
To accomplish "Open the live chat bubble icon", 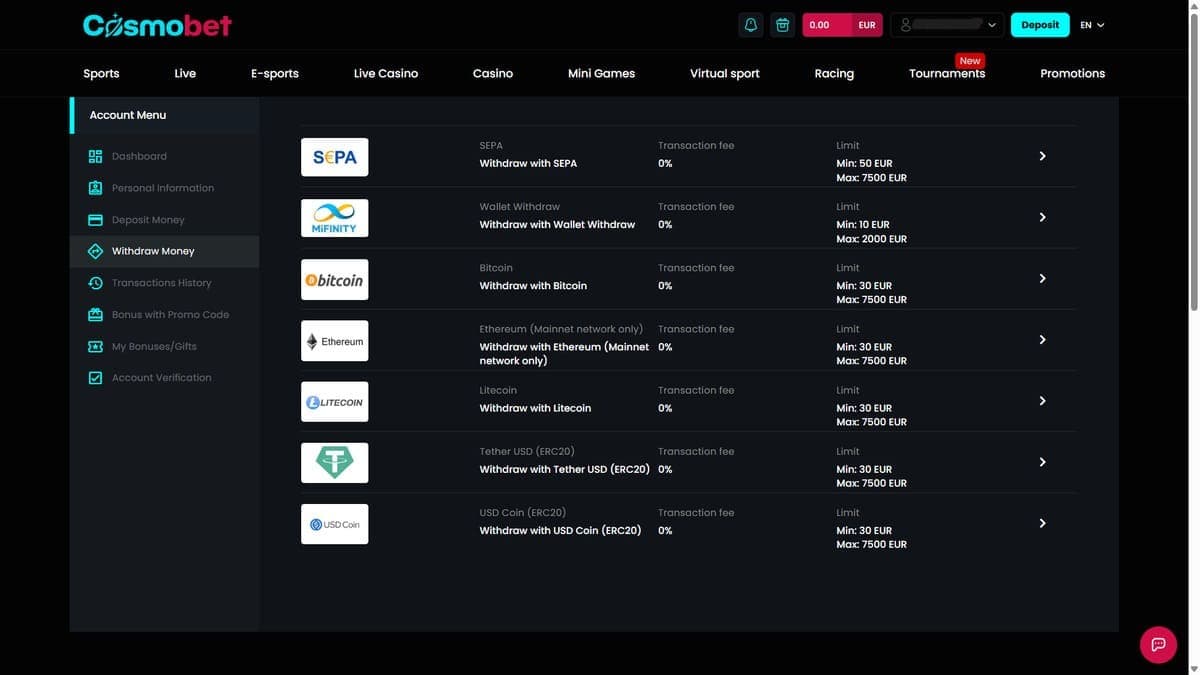I will pos(1158,644).
